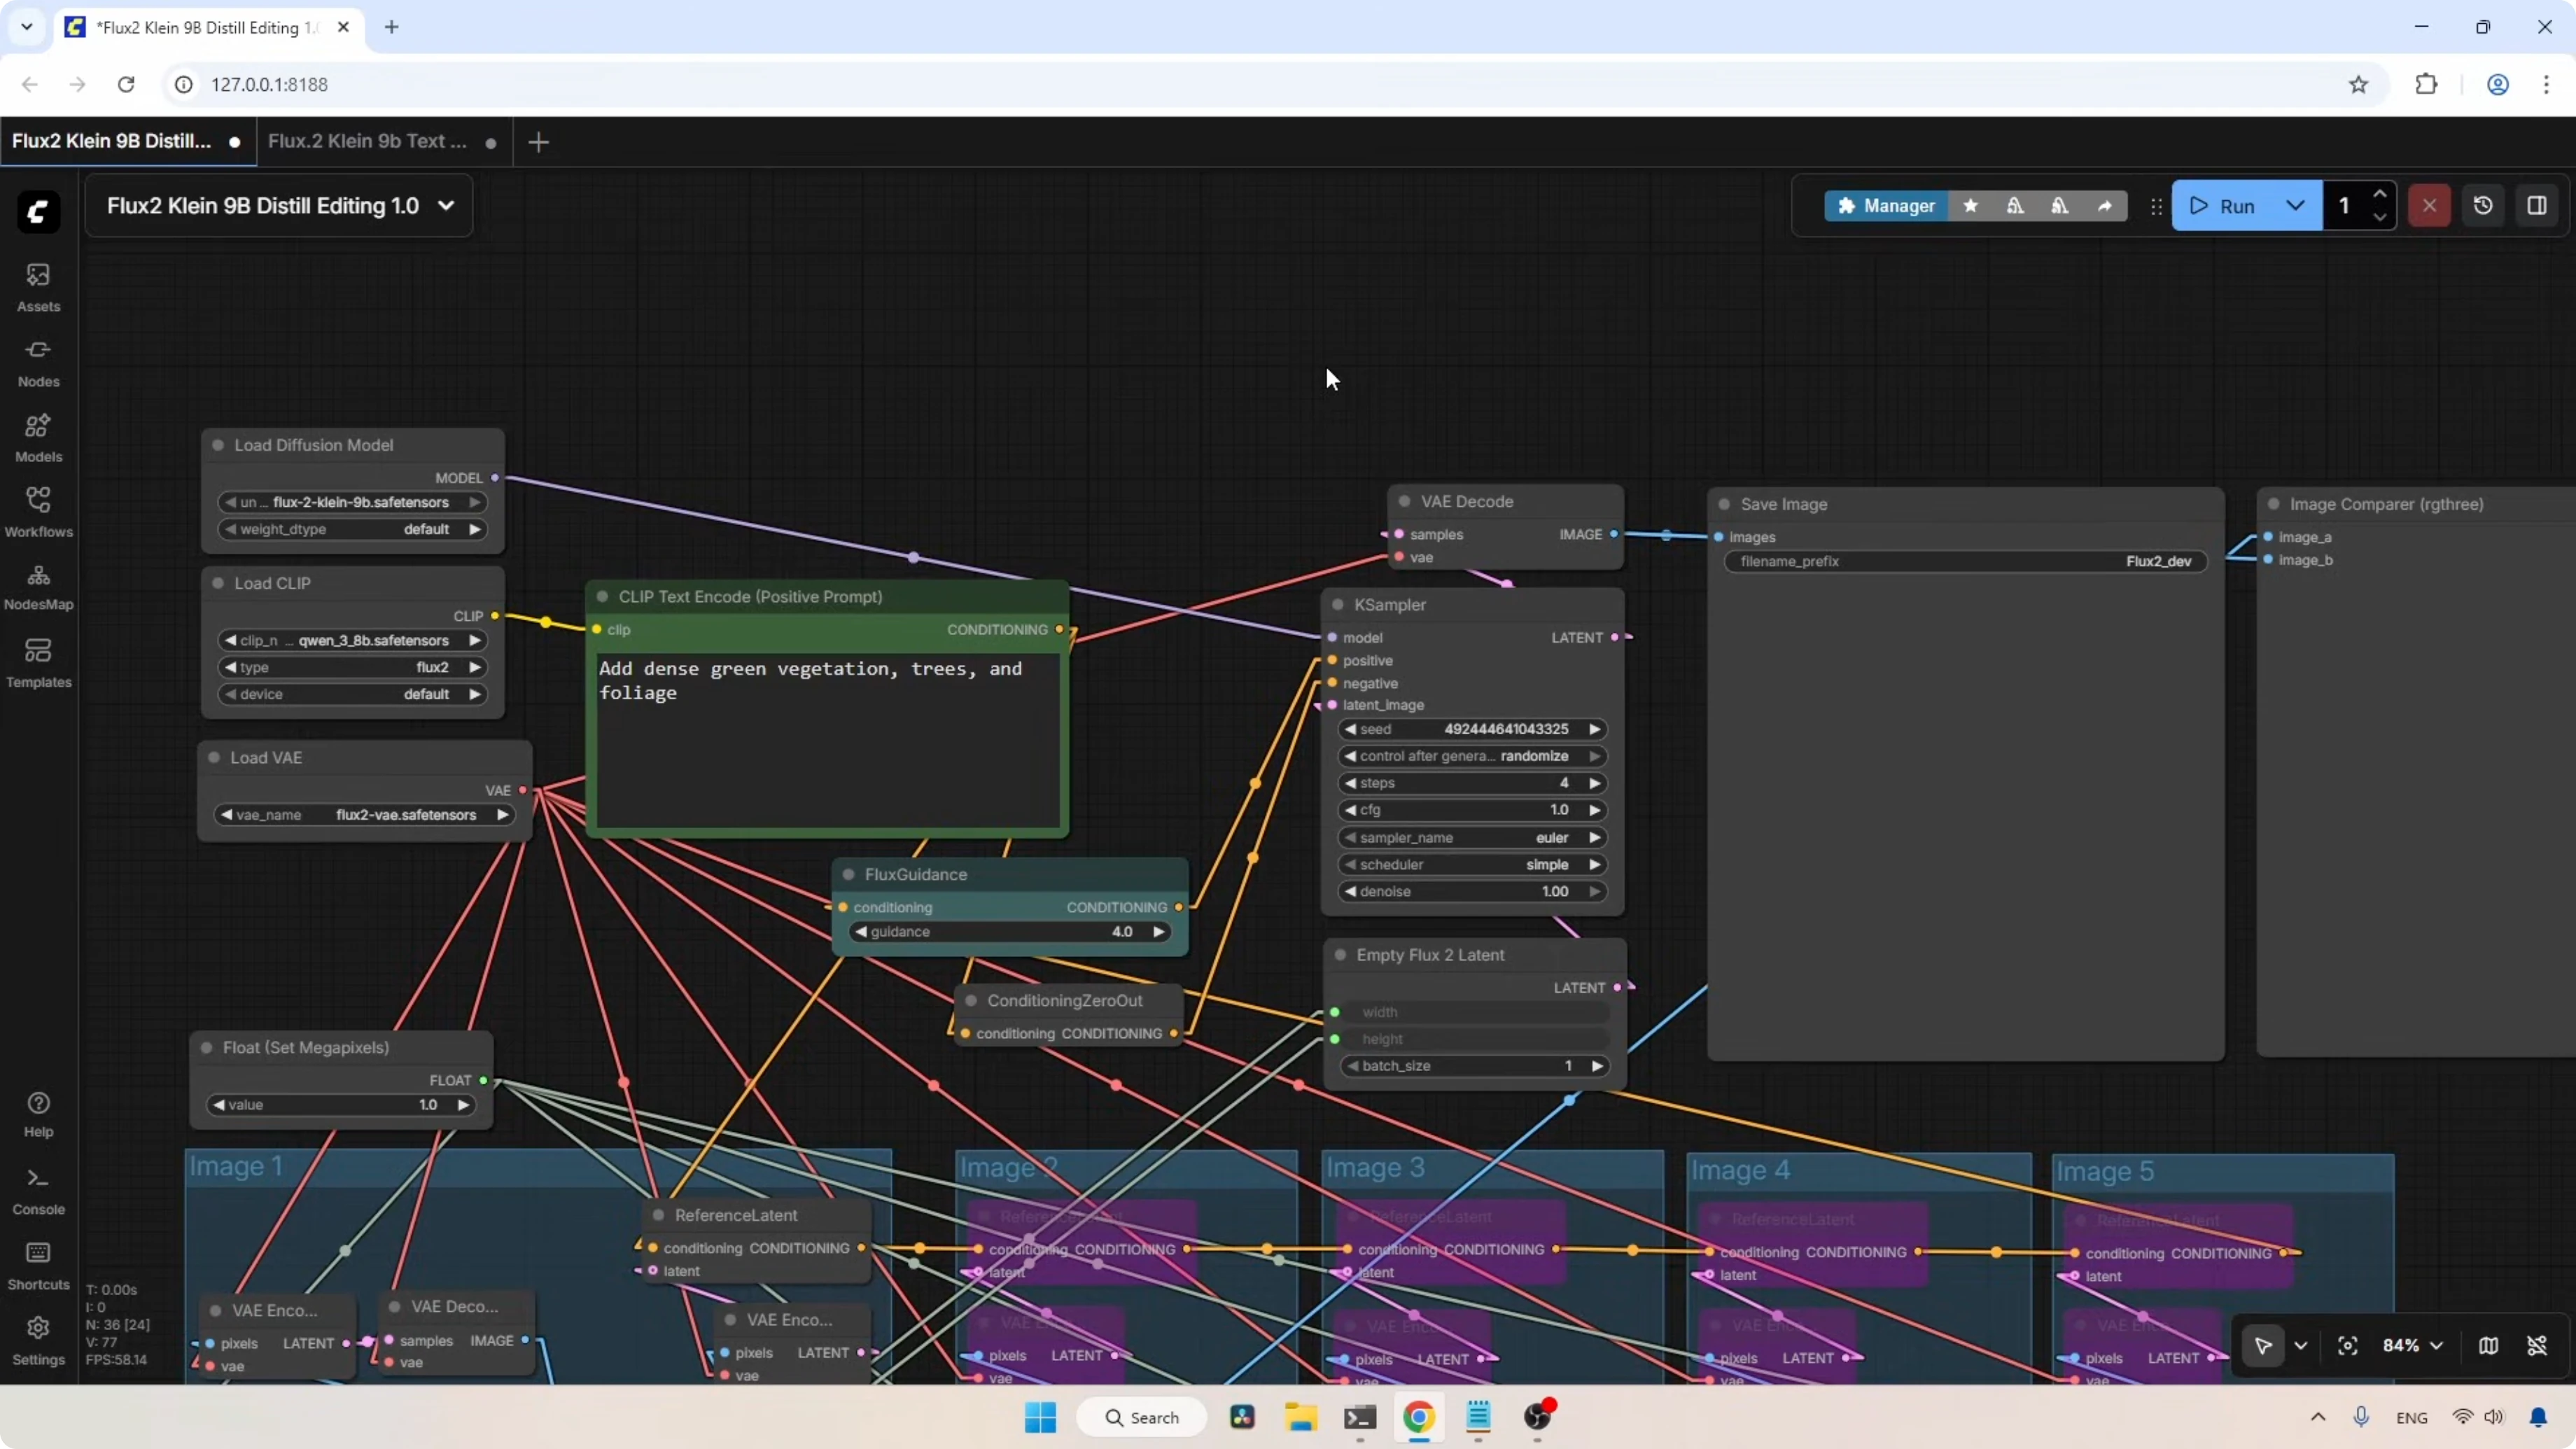
Task: Toggle the link visibility icon
Action: point(2536,1345)
